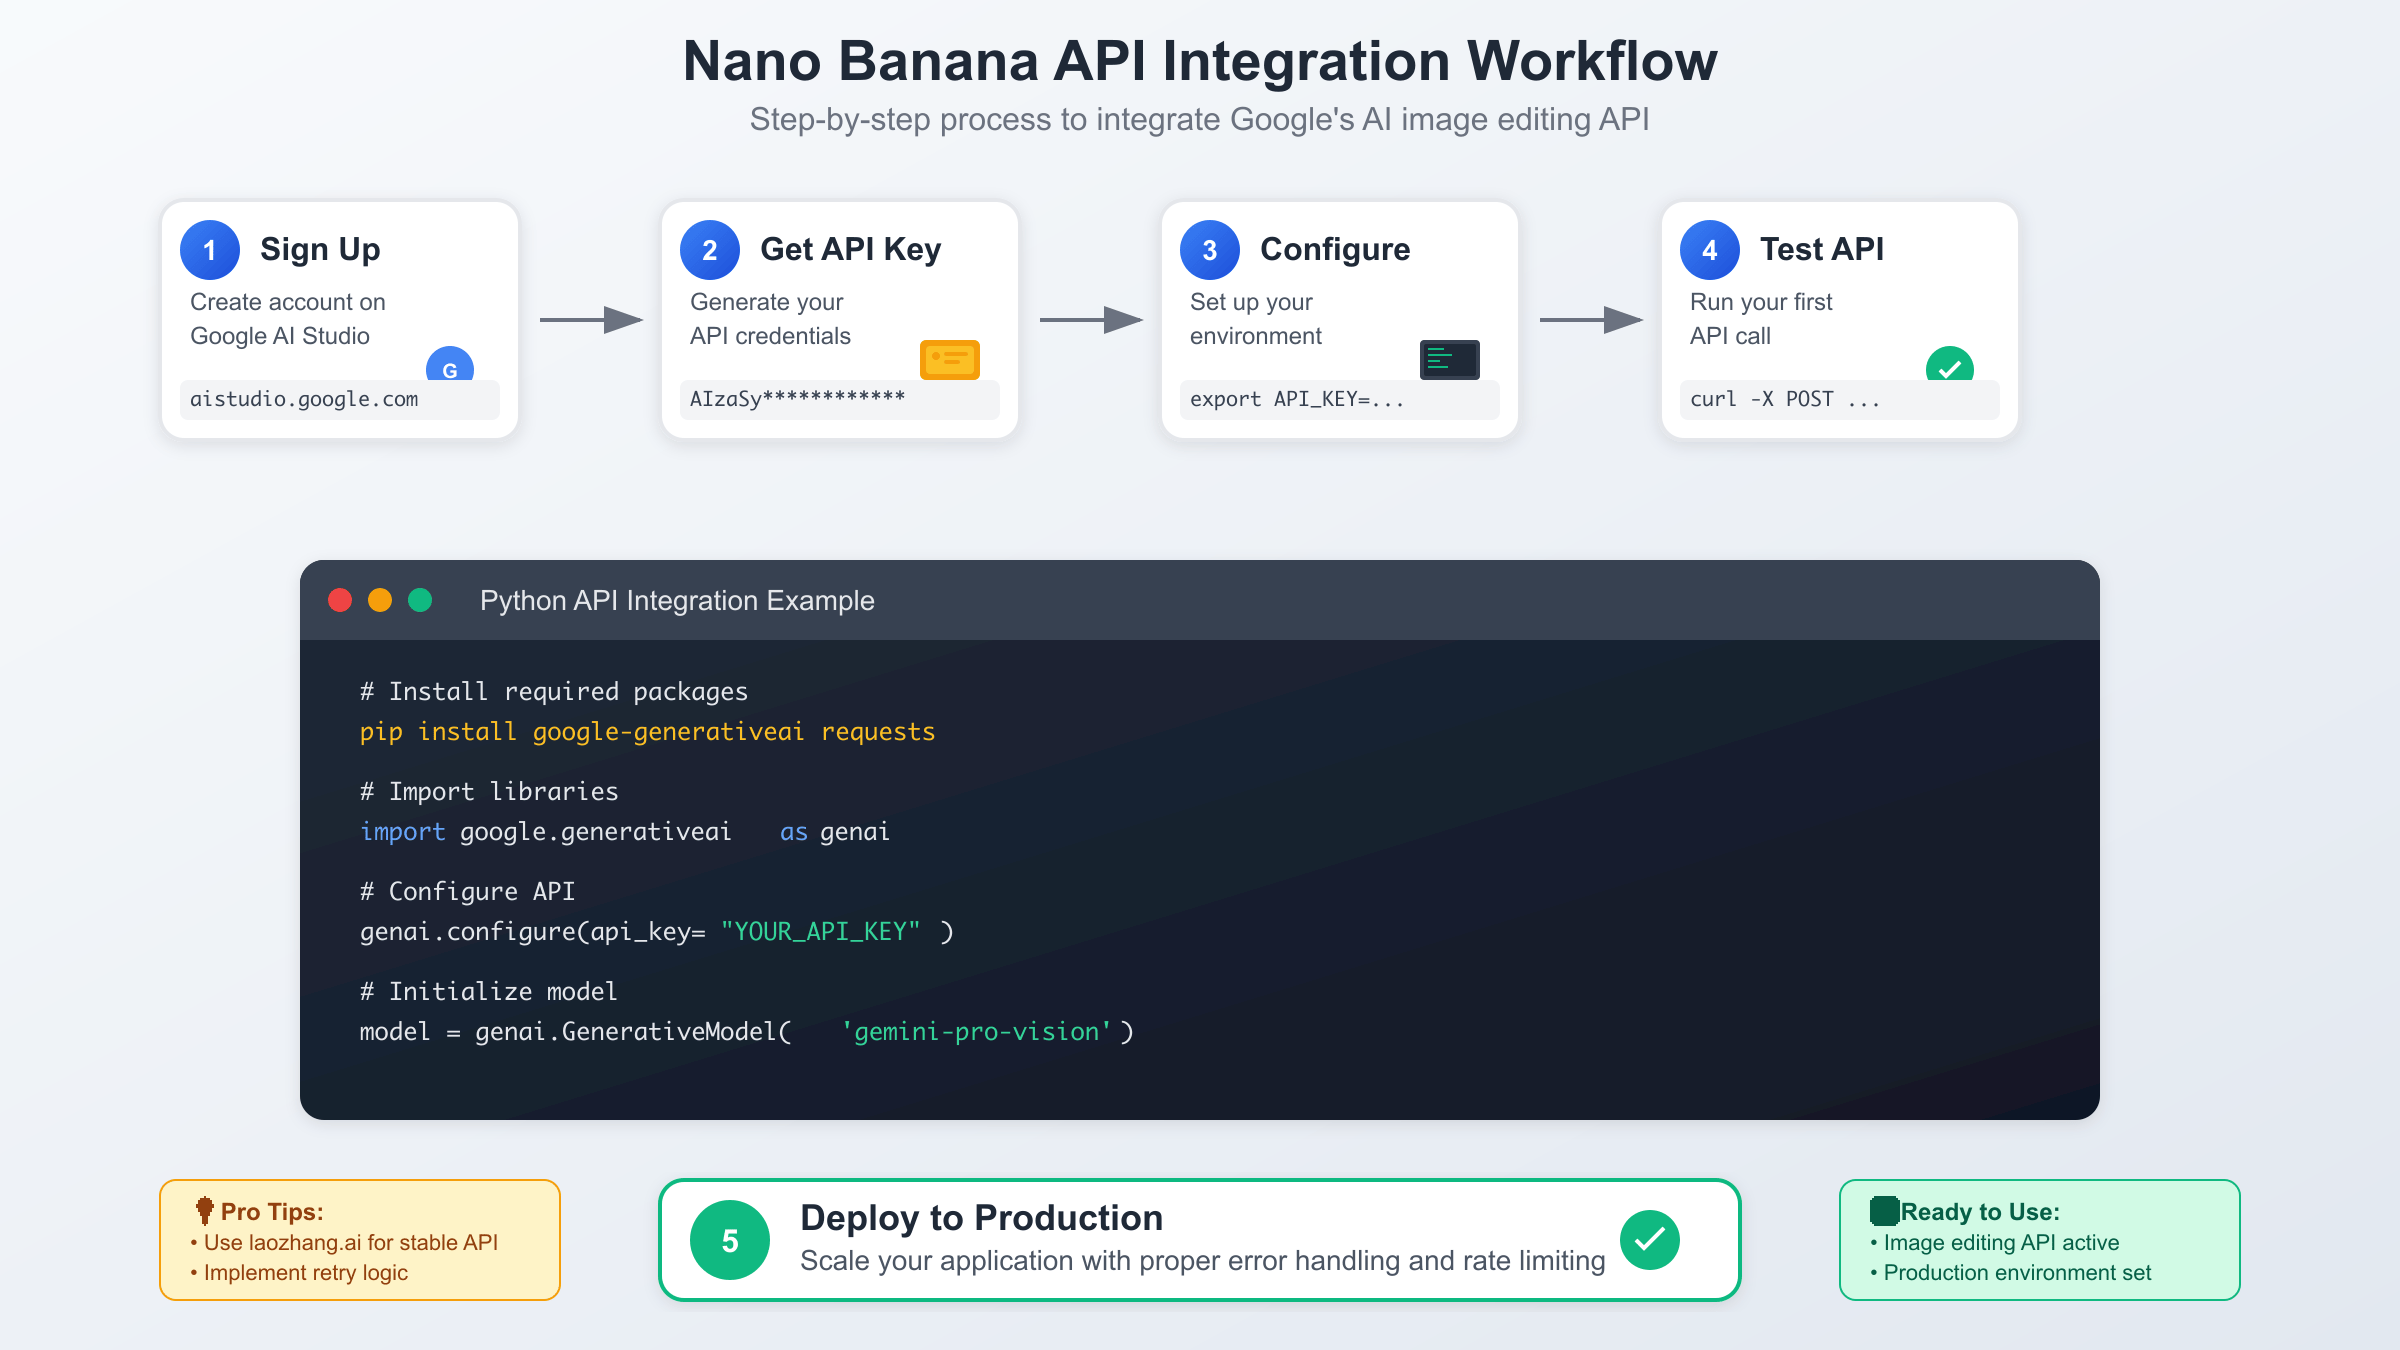
Task: Click the dark green square icon beside Ready to Use
Action: (1884, 1211)
